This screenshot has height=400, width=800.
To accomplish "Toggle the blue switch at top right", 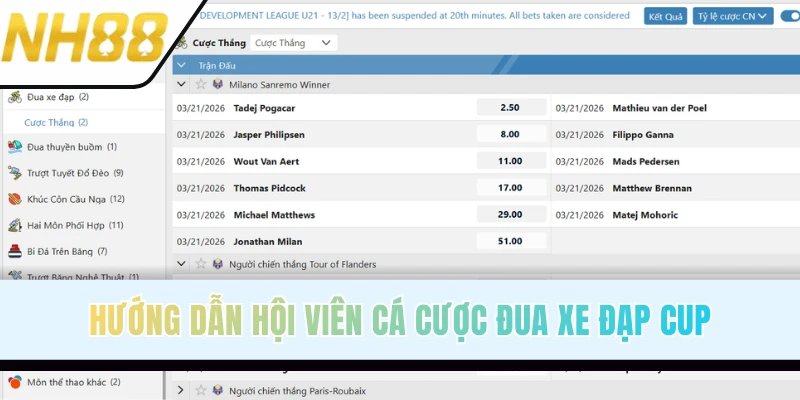I will 788,17.
